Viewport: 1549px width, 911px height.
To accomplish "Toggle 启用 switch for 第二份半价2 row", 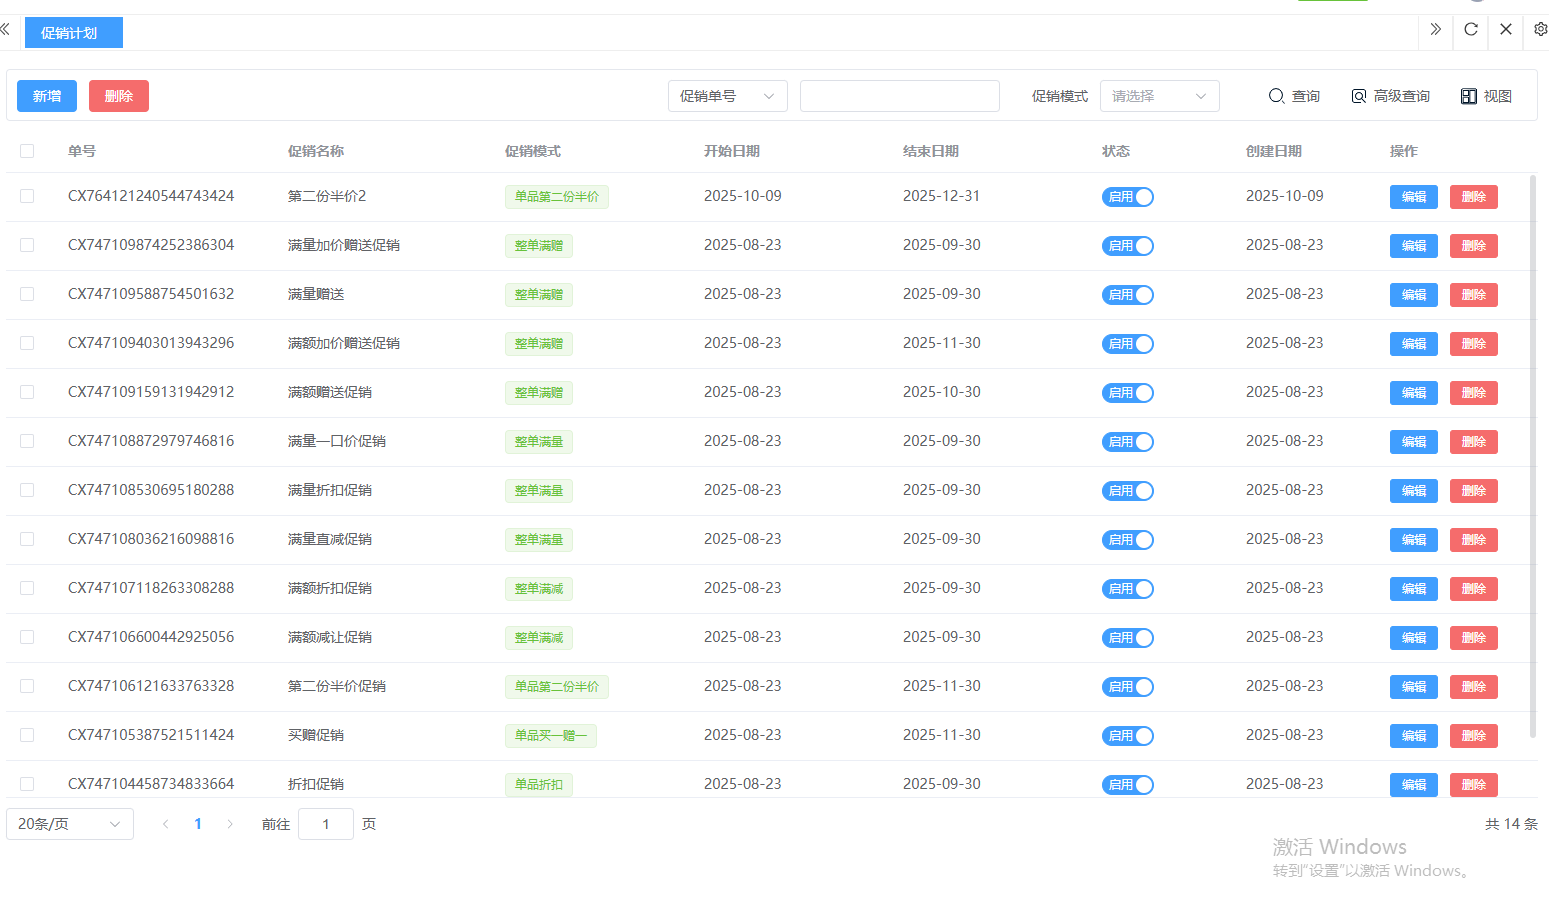I will (x=1127, y=197).
